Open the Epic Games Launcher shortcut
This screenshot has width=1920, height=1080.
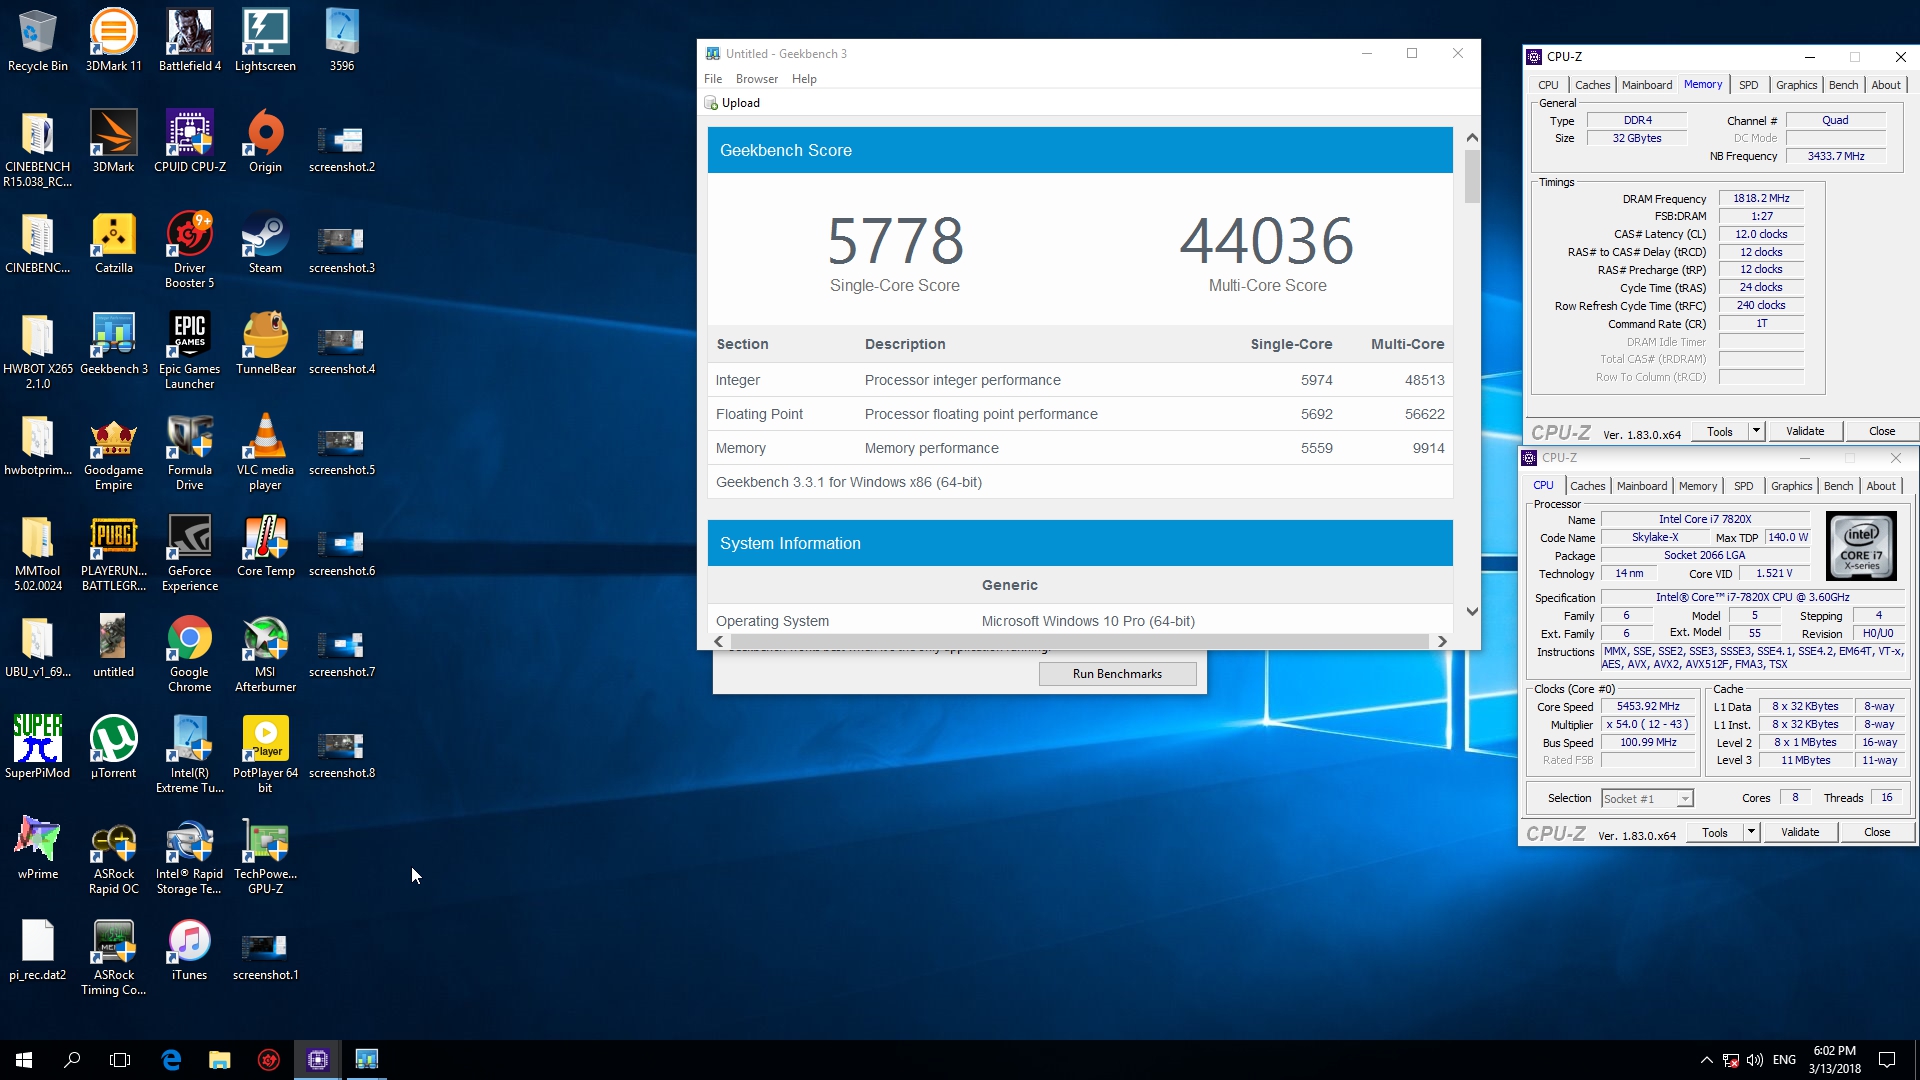tap(189, 350)
